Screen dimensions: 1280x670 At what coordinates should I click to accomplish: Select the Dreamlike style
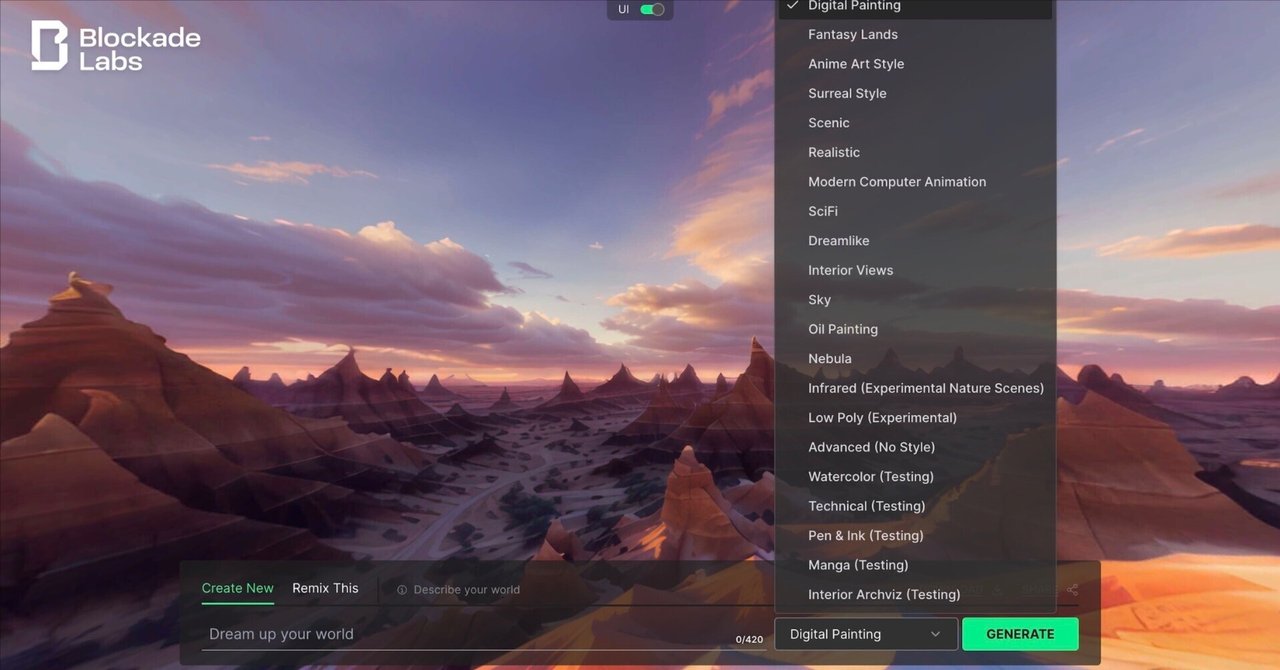click(x=839, y=240)
